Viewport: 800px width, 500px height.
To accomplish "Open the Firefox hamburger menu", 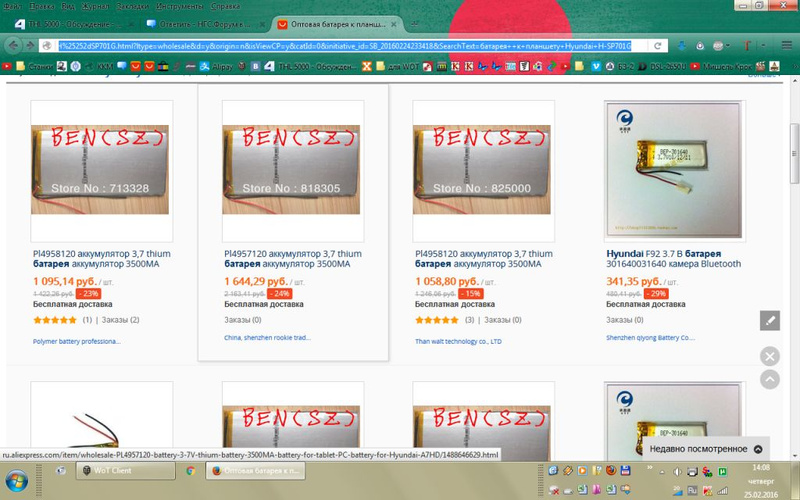I will (786, 45).
